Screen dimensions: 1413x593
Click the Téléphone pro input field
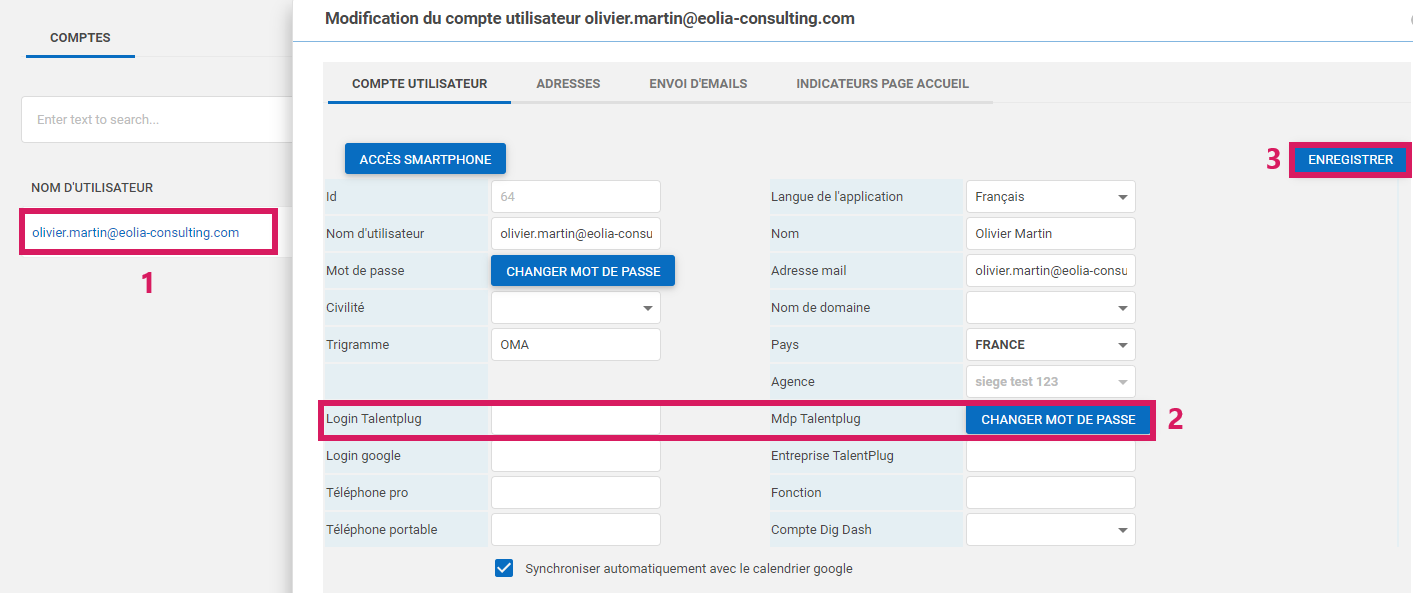tap(575, 493)
